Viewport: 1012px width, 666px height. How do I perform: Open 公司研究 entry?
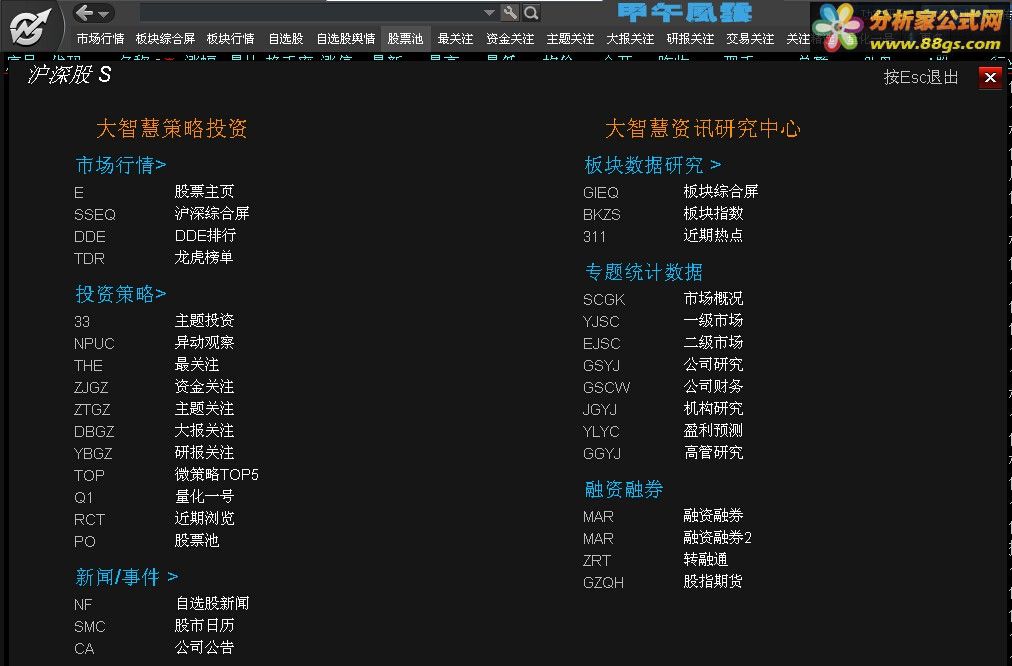click(x=713, y=365)
